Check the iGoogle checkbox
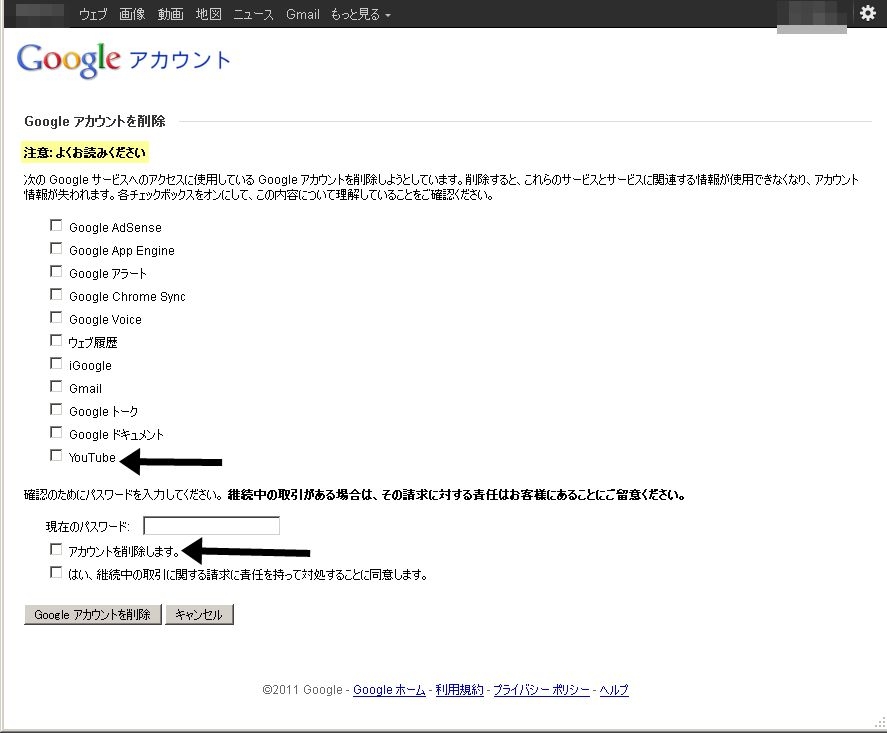Screen dimensions: 887x733 56,364
